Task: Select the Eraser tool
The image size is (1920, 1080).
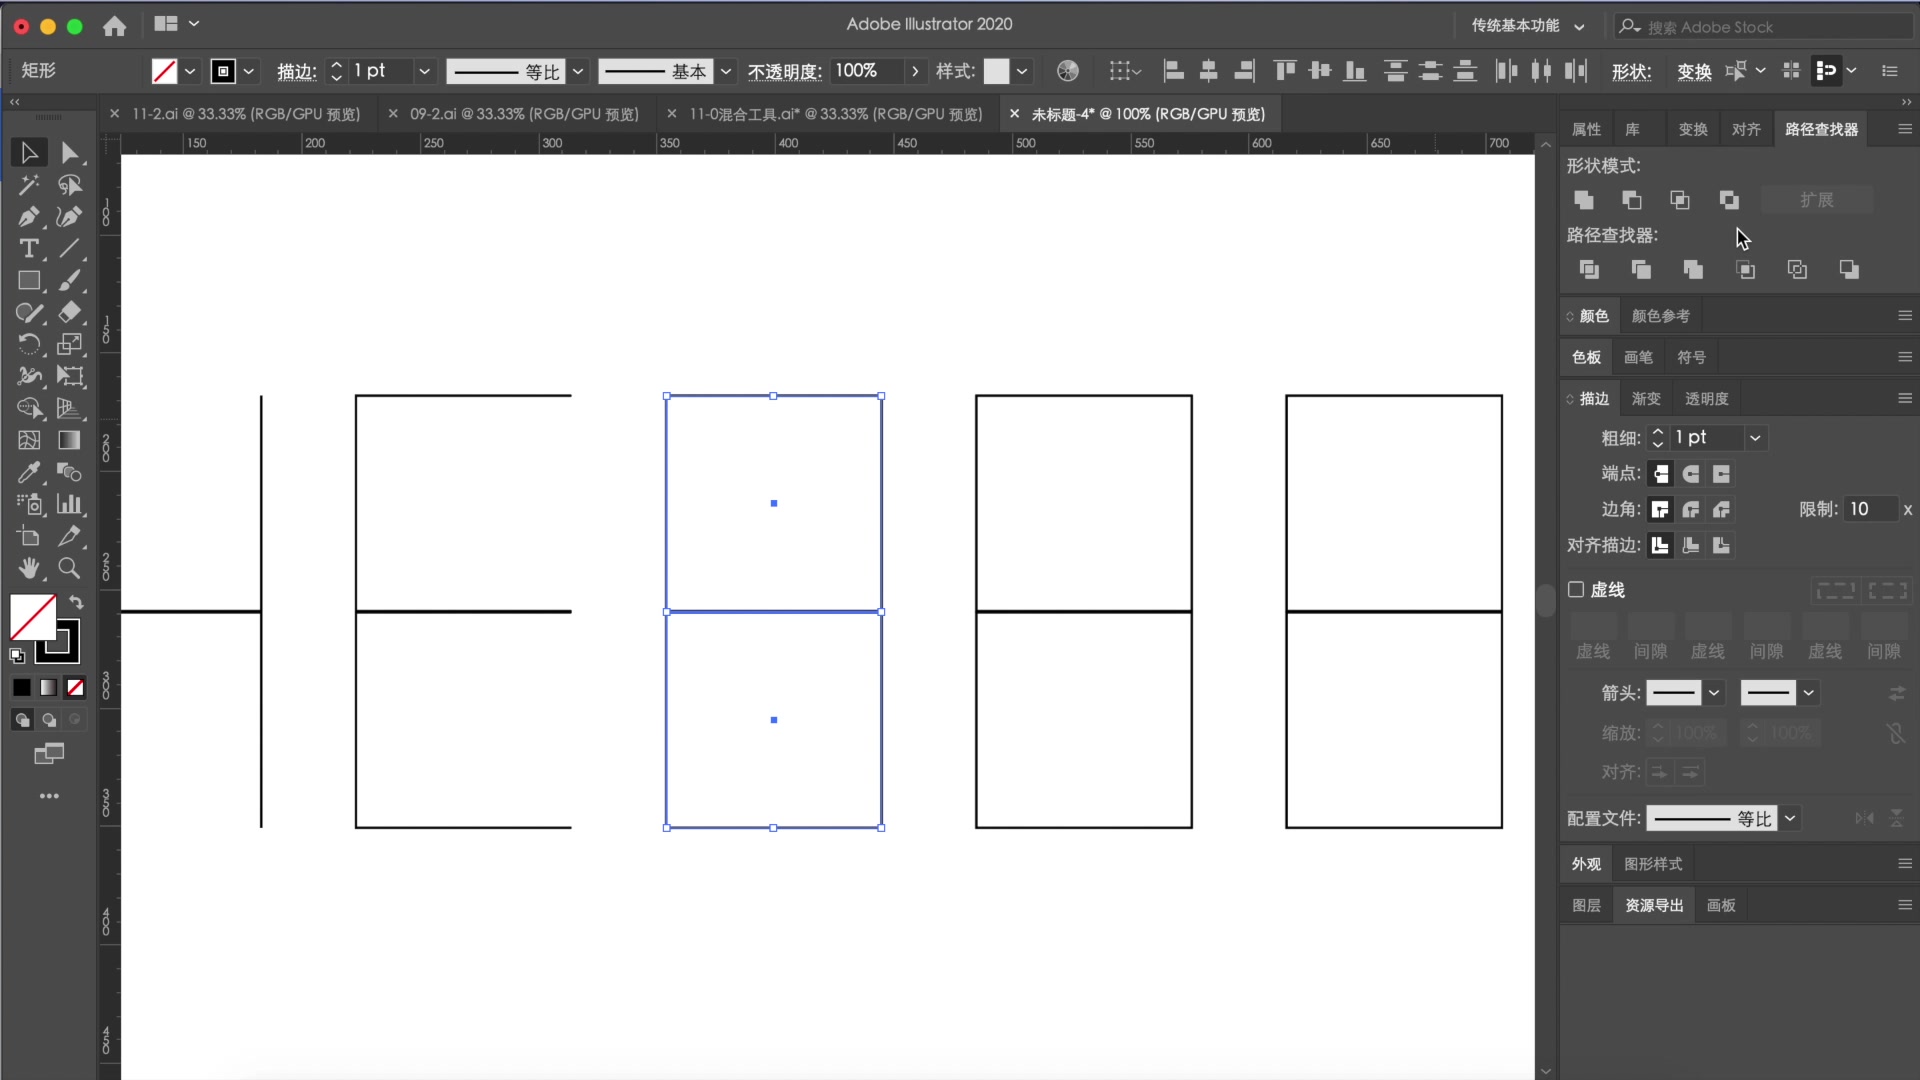Action: pyautogui.click(x=69, y=312)
